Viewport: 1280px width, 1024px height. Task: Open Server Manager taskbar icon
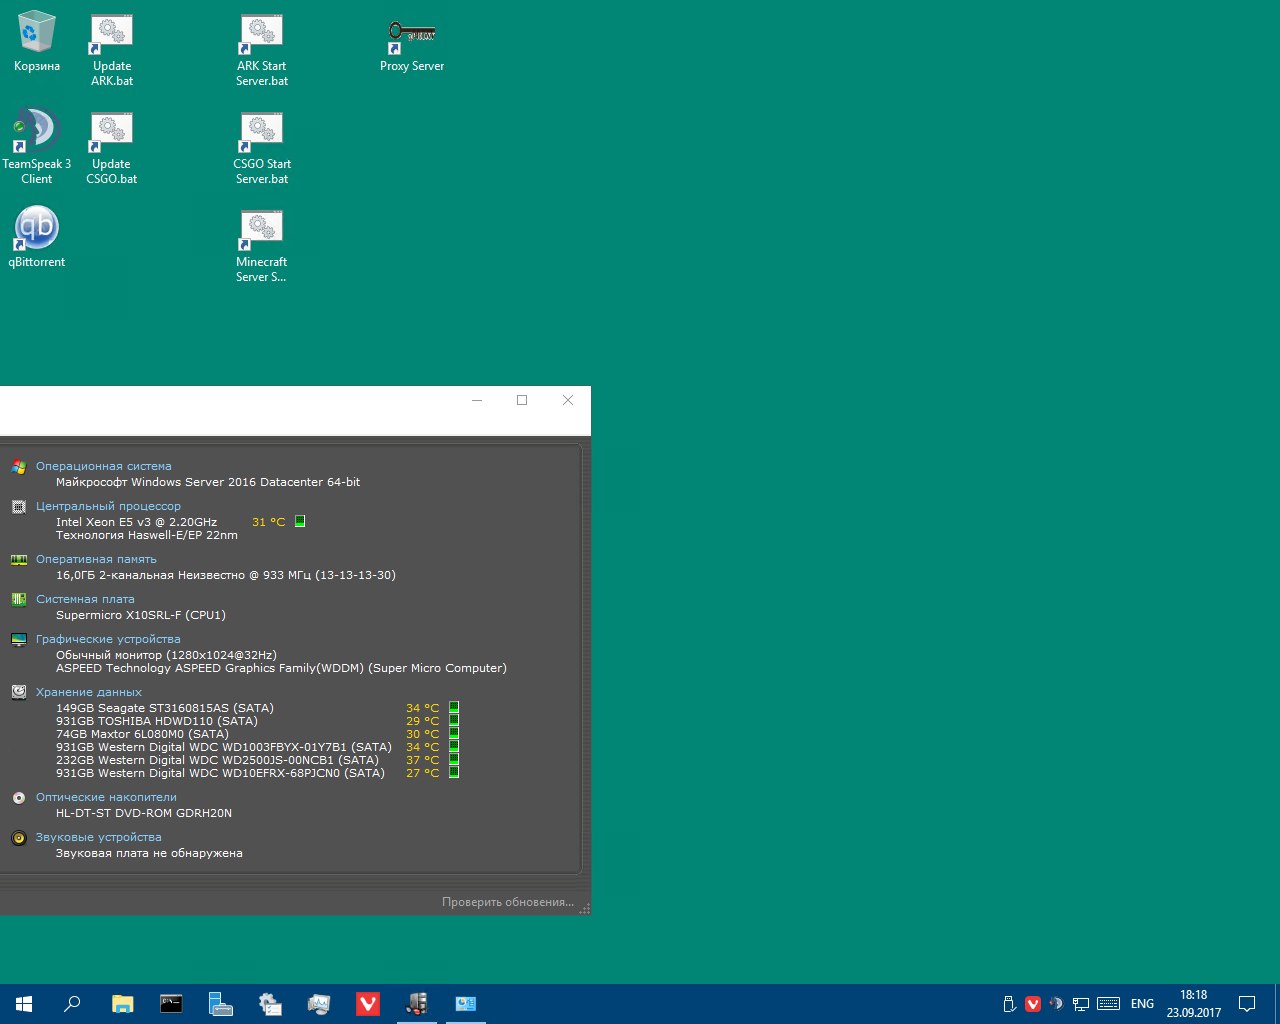(x=220, y=1004)
